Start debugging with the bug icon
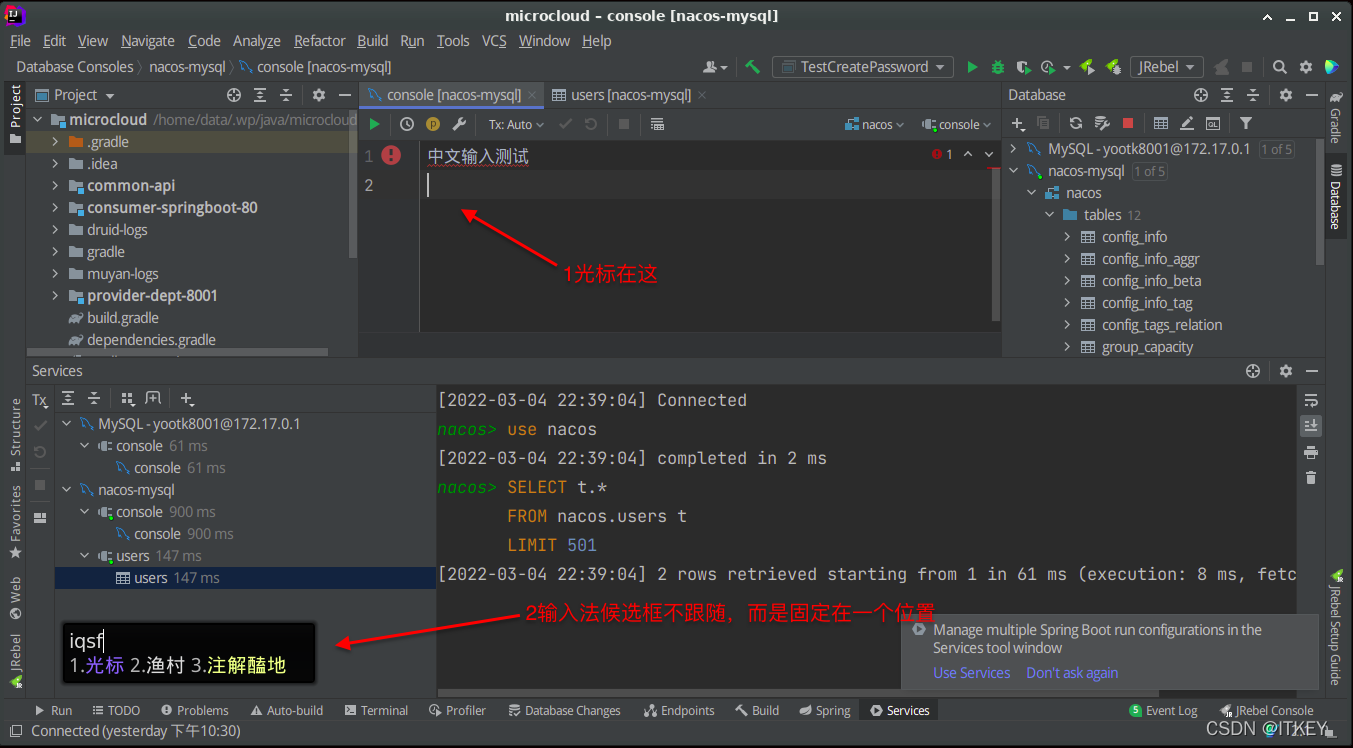The image size is (1353, 748). coord(998,67)
